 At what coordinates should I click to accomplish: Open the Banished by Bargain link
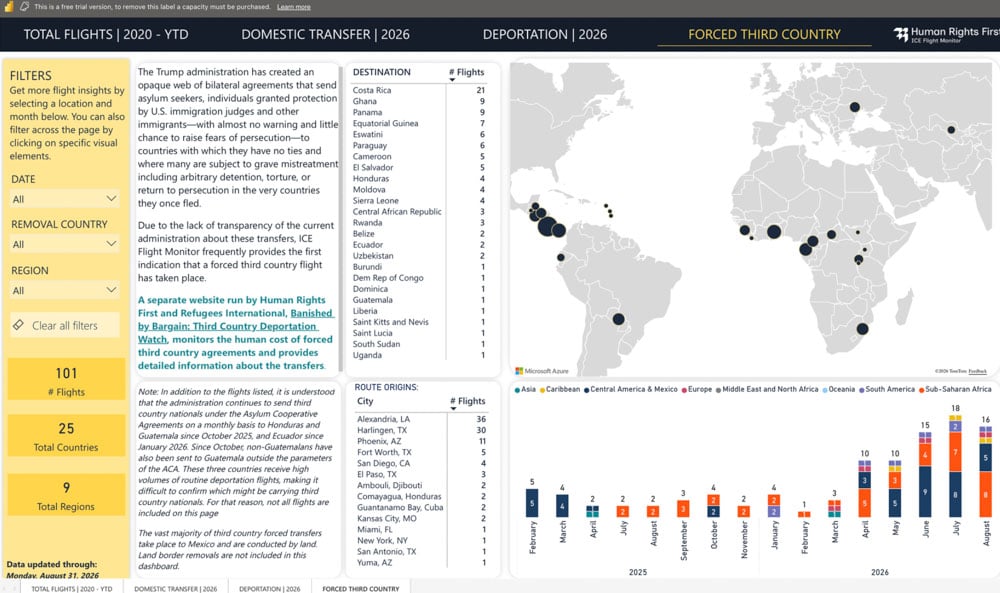(236, 326)
